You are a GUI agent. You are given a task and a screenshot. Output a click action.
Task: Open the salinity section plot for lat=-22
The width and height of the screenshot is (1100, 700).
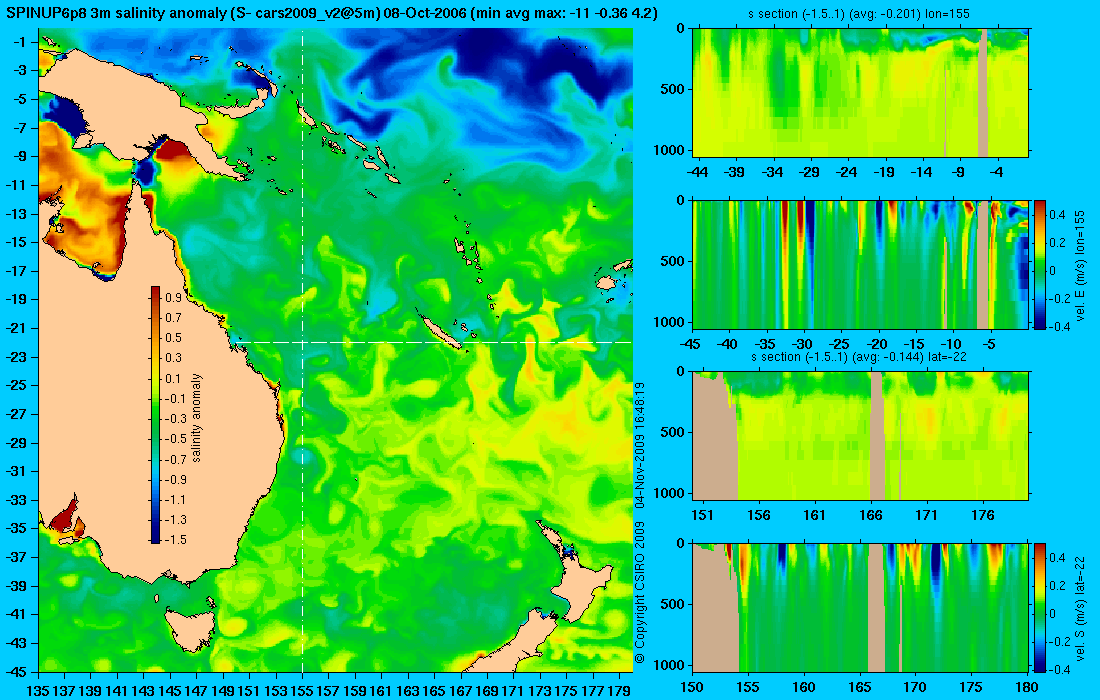861,436
